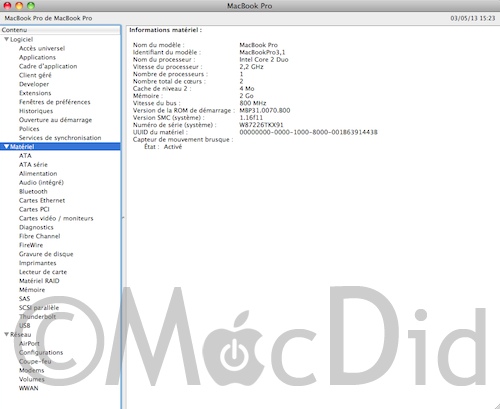Open the Extensions entry

[x=35, y=93]
